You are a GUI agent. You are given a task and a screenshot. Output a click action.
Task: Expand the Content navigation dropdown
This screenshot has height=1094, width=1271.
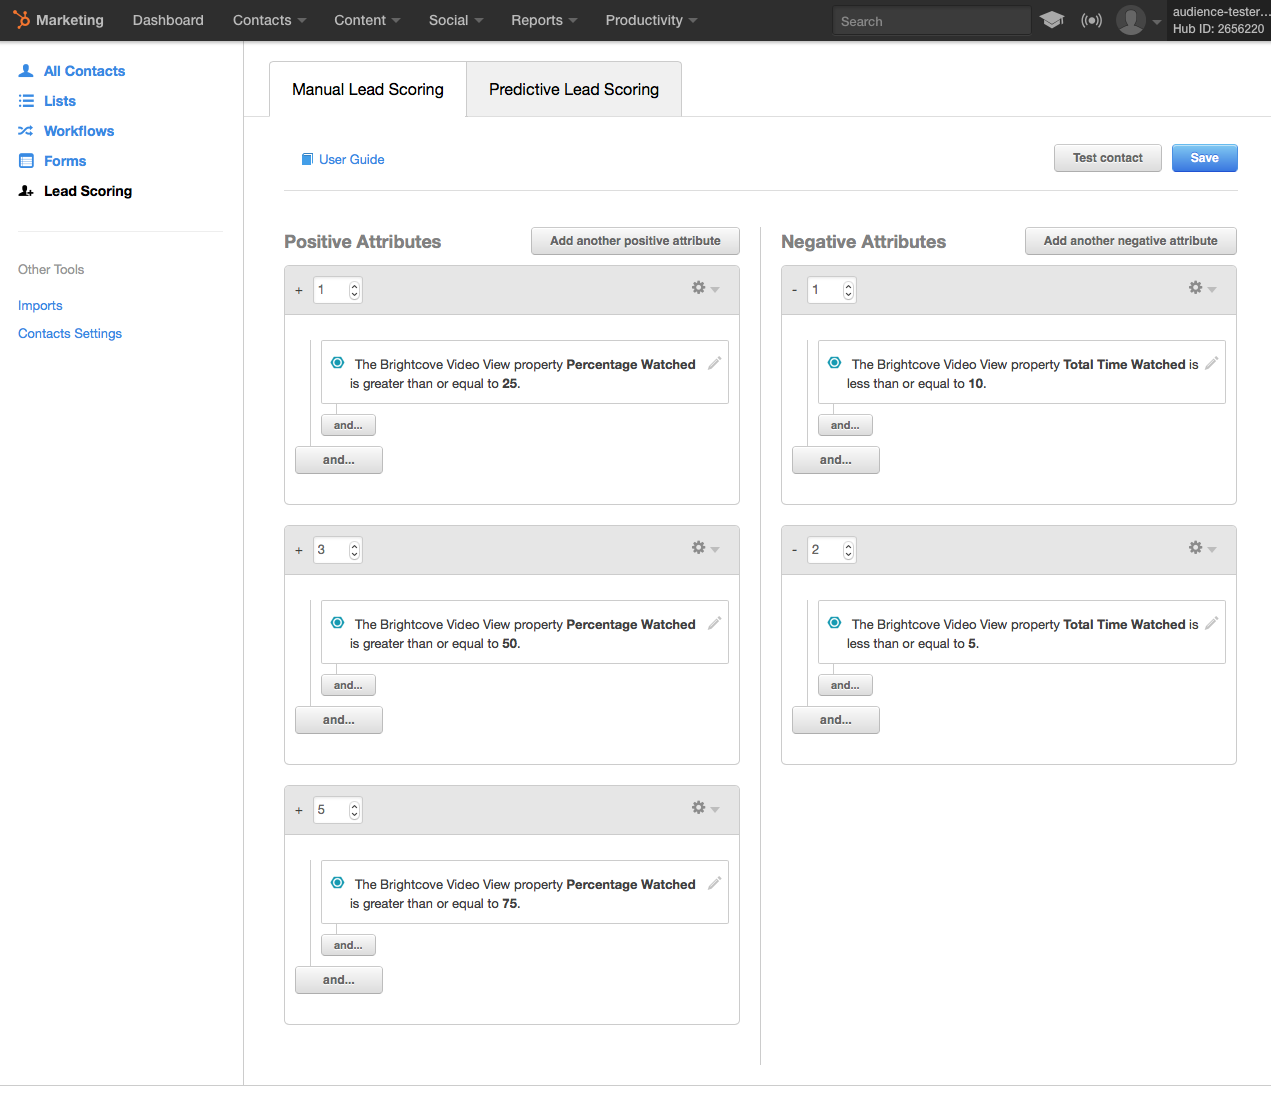(367, 20)
